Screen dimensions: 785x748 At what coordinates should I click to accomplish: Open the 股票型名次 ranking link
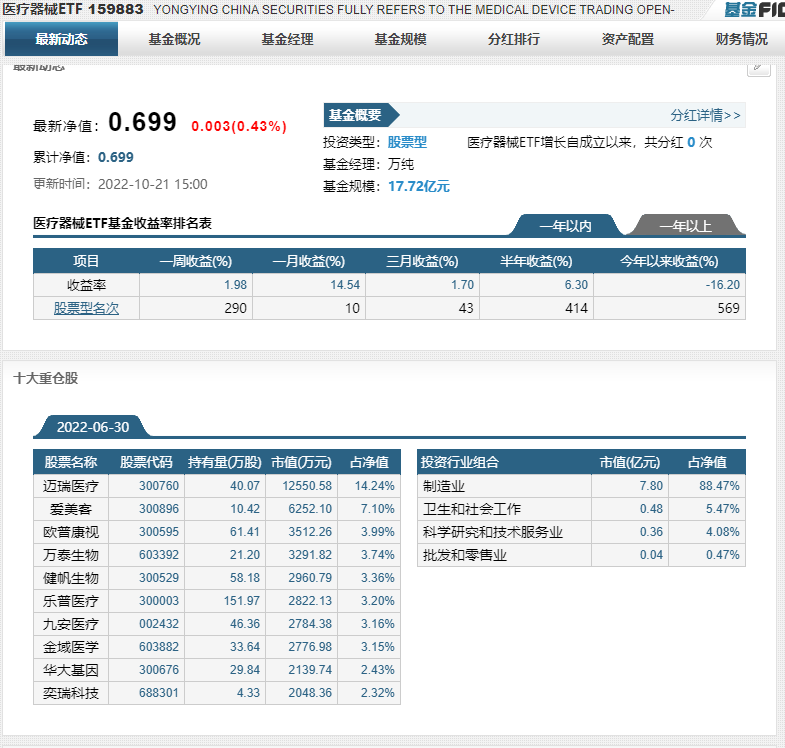tap(86, 308)
